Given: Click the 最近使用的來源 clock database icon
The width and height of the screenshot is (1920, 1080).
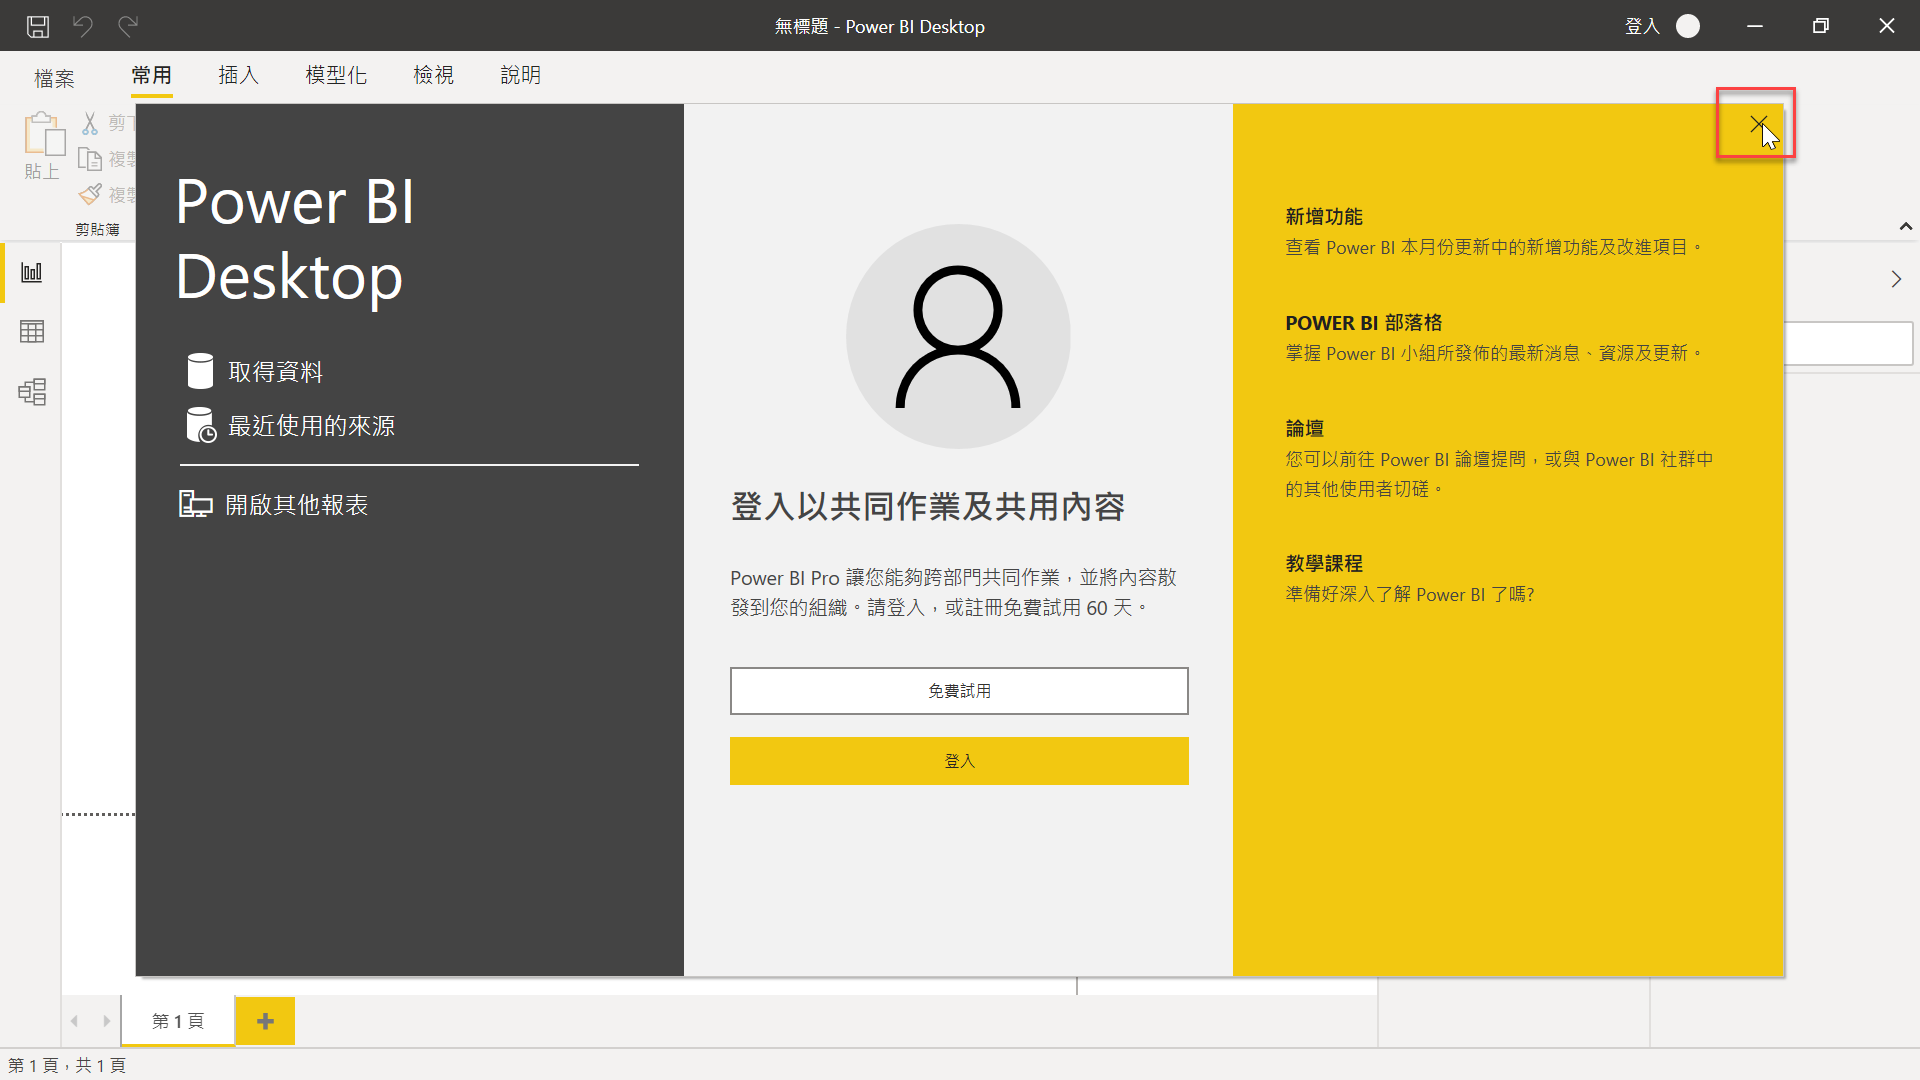Looking at the screenshot, I should coord(201,425).
